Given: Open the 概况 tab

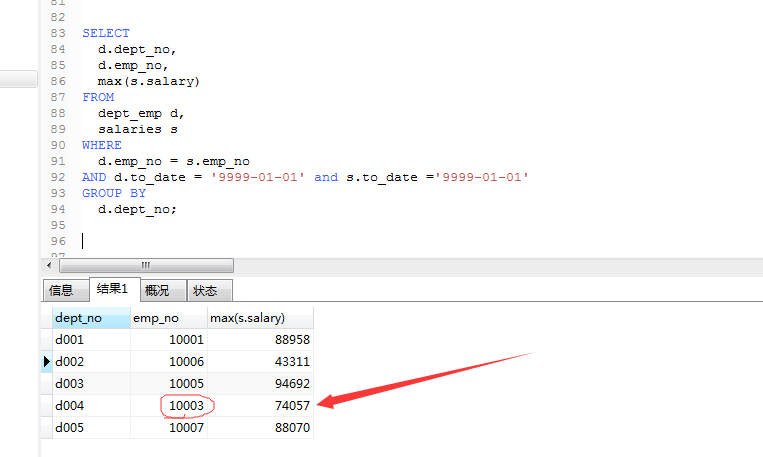Looking at the screenshot, I should [x=164, y=291].
